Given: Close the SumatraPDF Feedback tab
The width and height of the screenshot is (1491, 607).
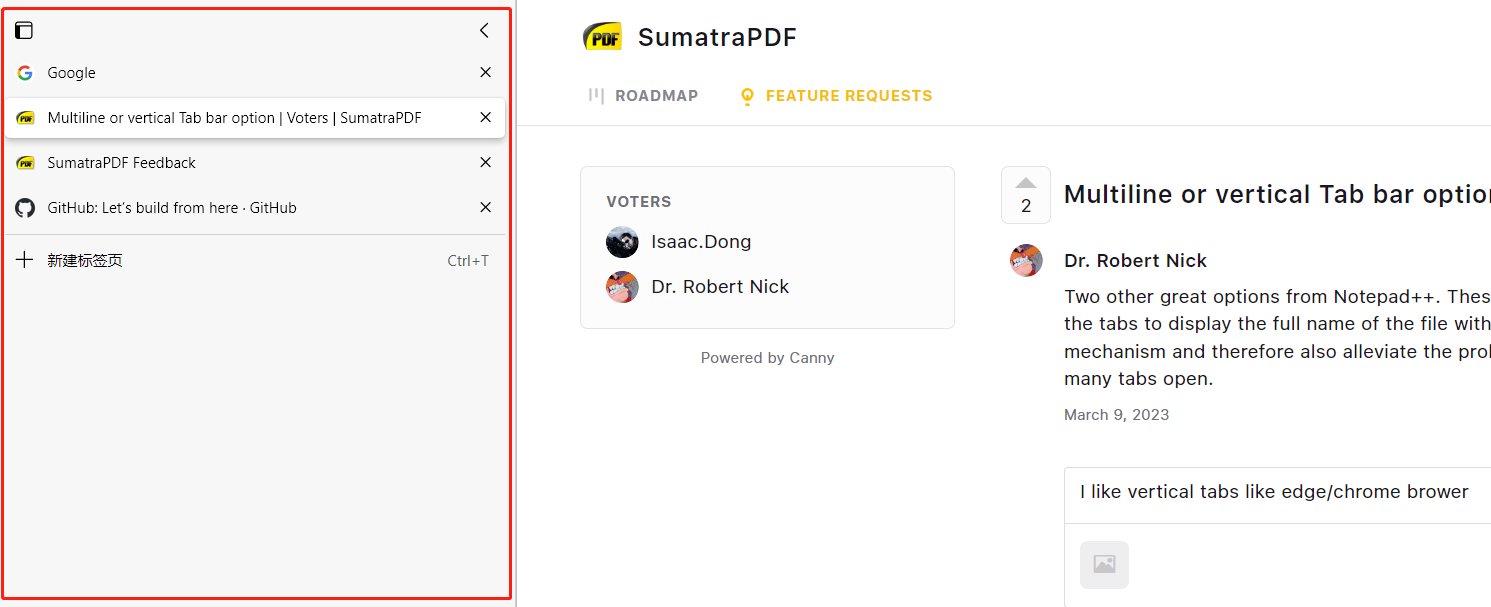Looking at the screenshot, I should [x=485, y=162].
